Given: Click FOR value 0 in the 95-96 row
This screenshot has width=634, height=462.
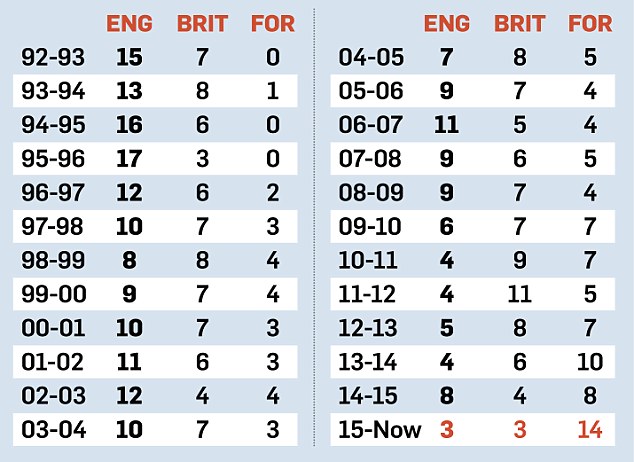Looking at the screenshot, I should click(272, 167).
